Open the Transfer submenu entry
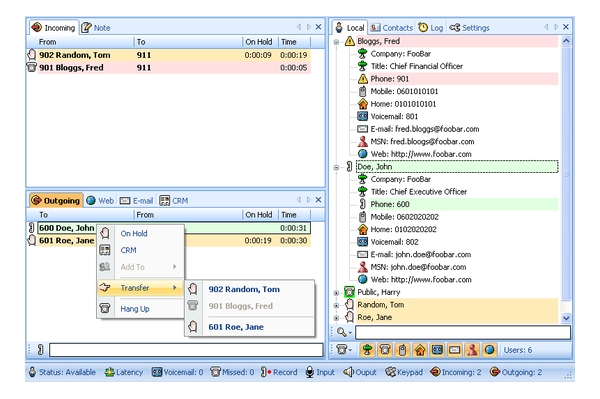The height and width of the screenshot is (399, 600). [x=140, y=288]
